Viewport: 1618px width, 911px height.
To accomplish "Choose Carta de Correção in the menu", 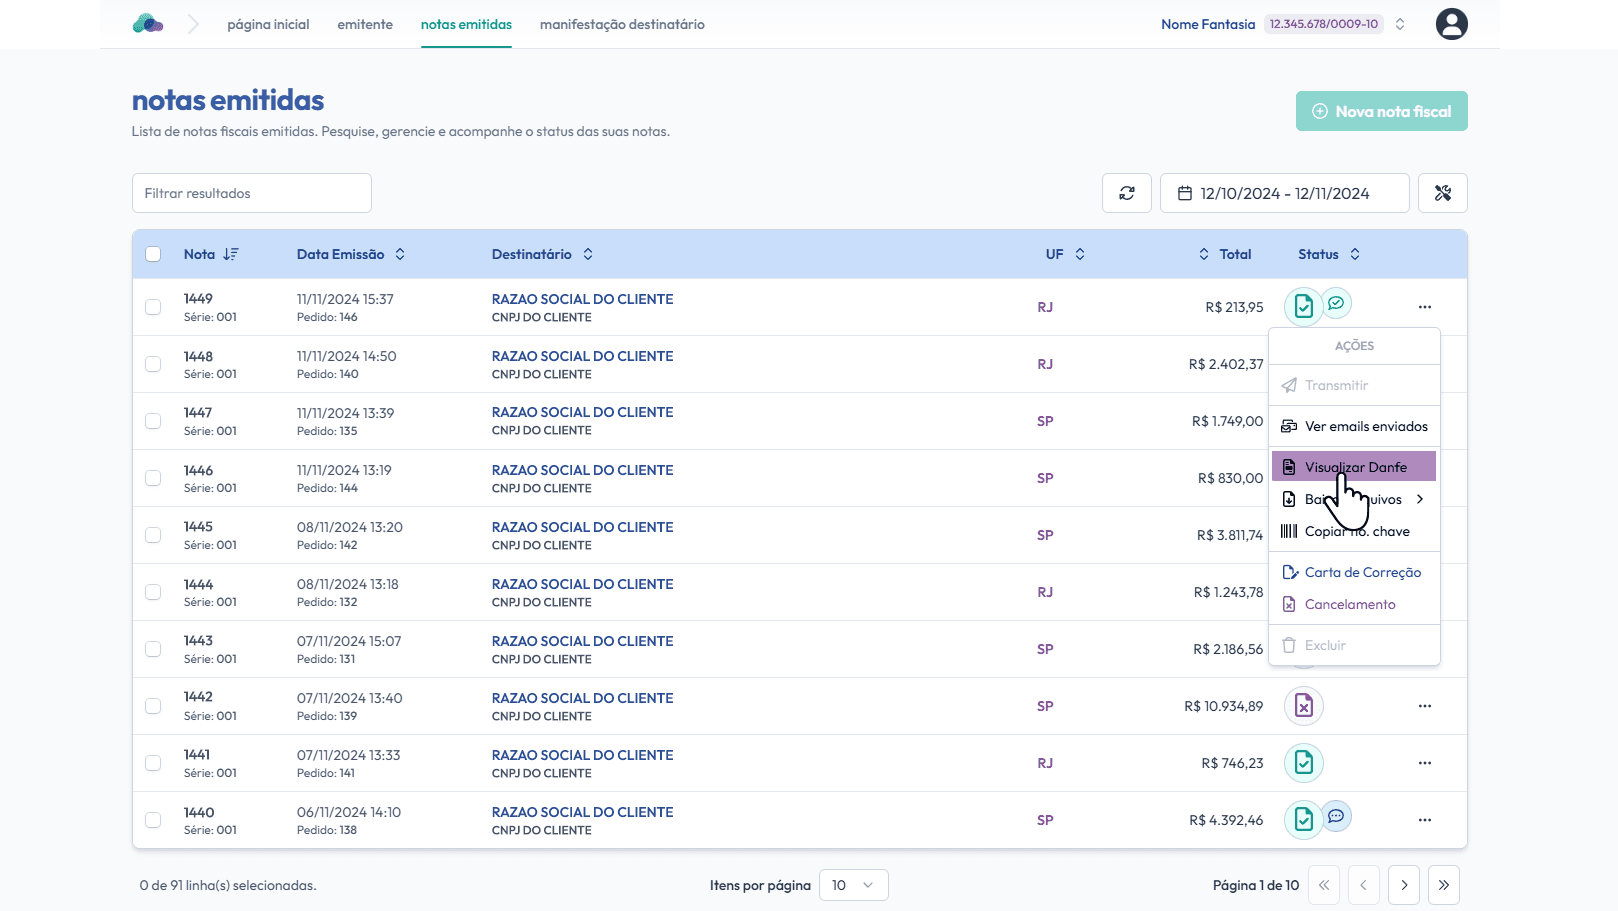I will 1361,572.
